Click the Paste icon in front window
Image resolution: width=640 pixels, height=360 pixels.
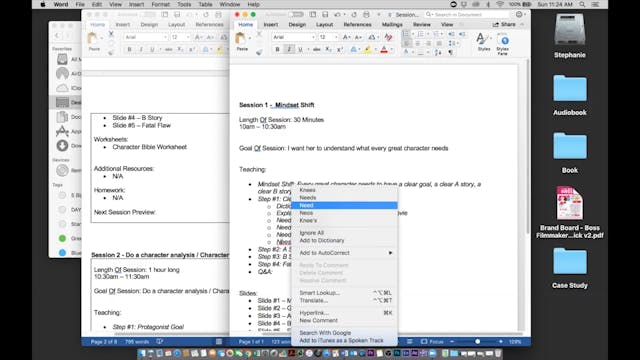[x=240, y=39]
